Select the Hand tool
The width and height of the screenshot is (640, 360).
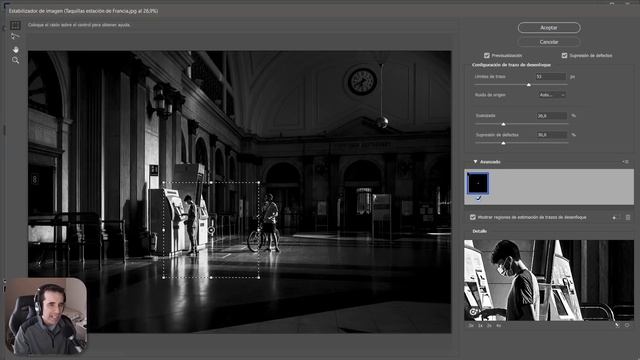coord(15,49)
